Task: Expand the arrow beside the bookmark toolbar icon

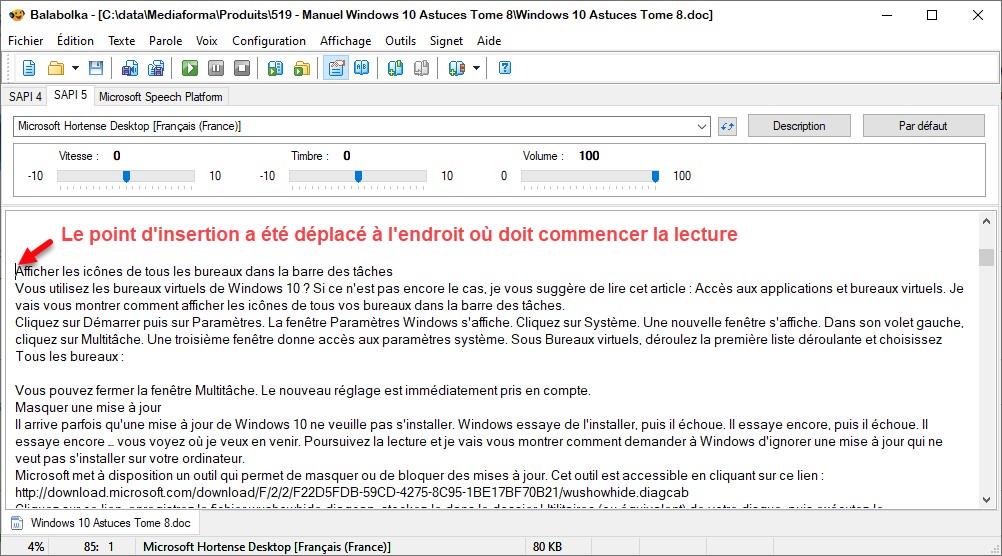Action: click(x=476, y=68)
